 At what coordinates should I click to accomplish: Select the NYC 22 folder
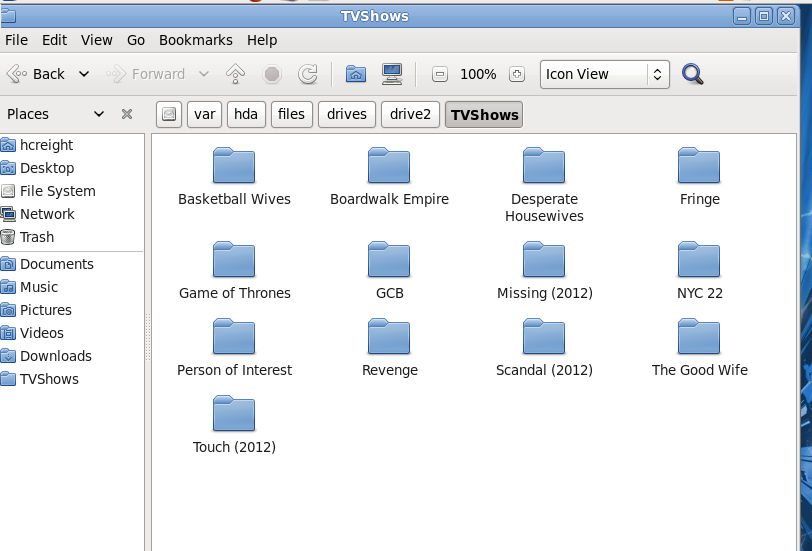point(700,271)
